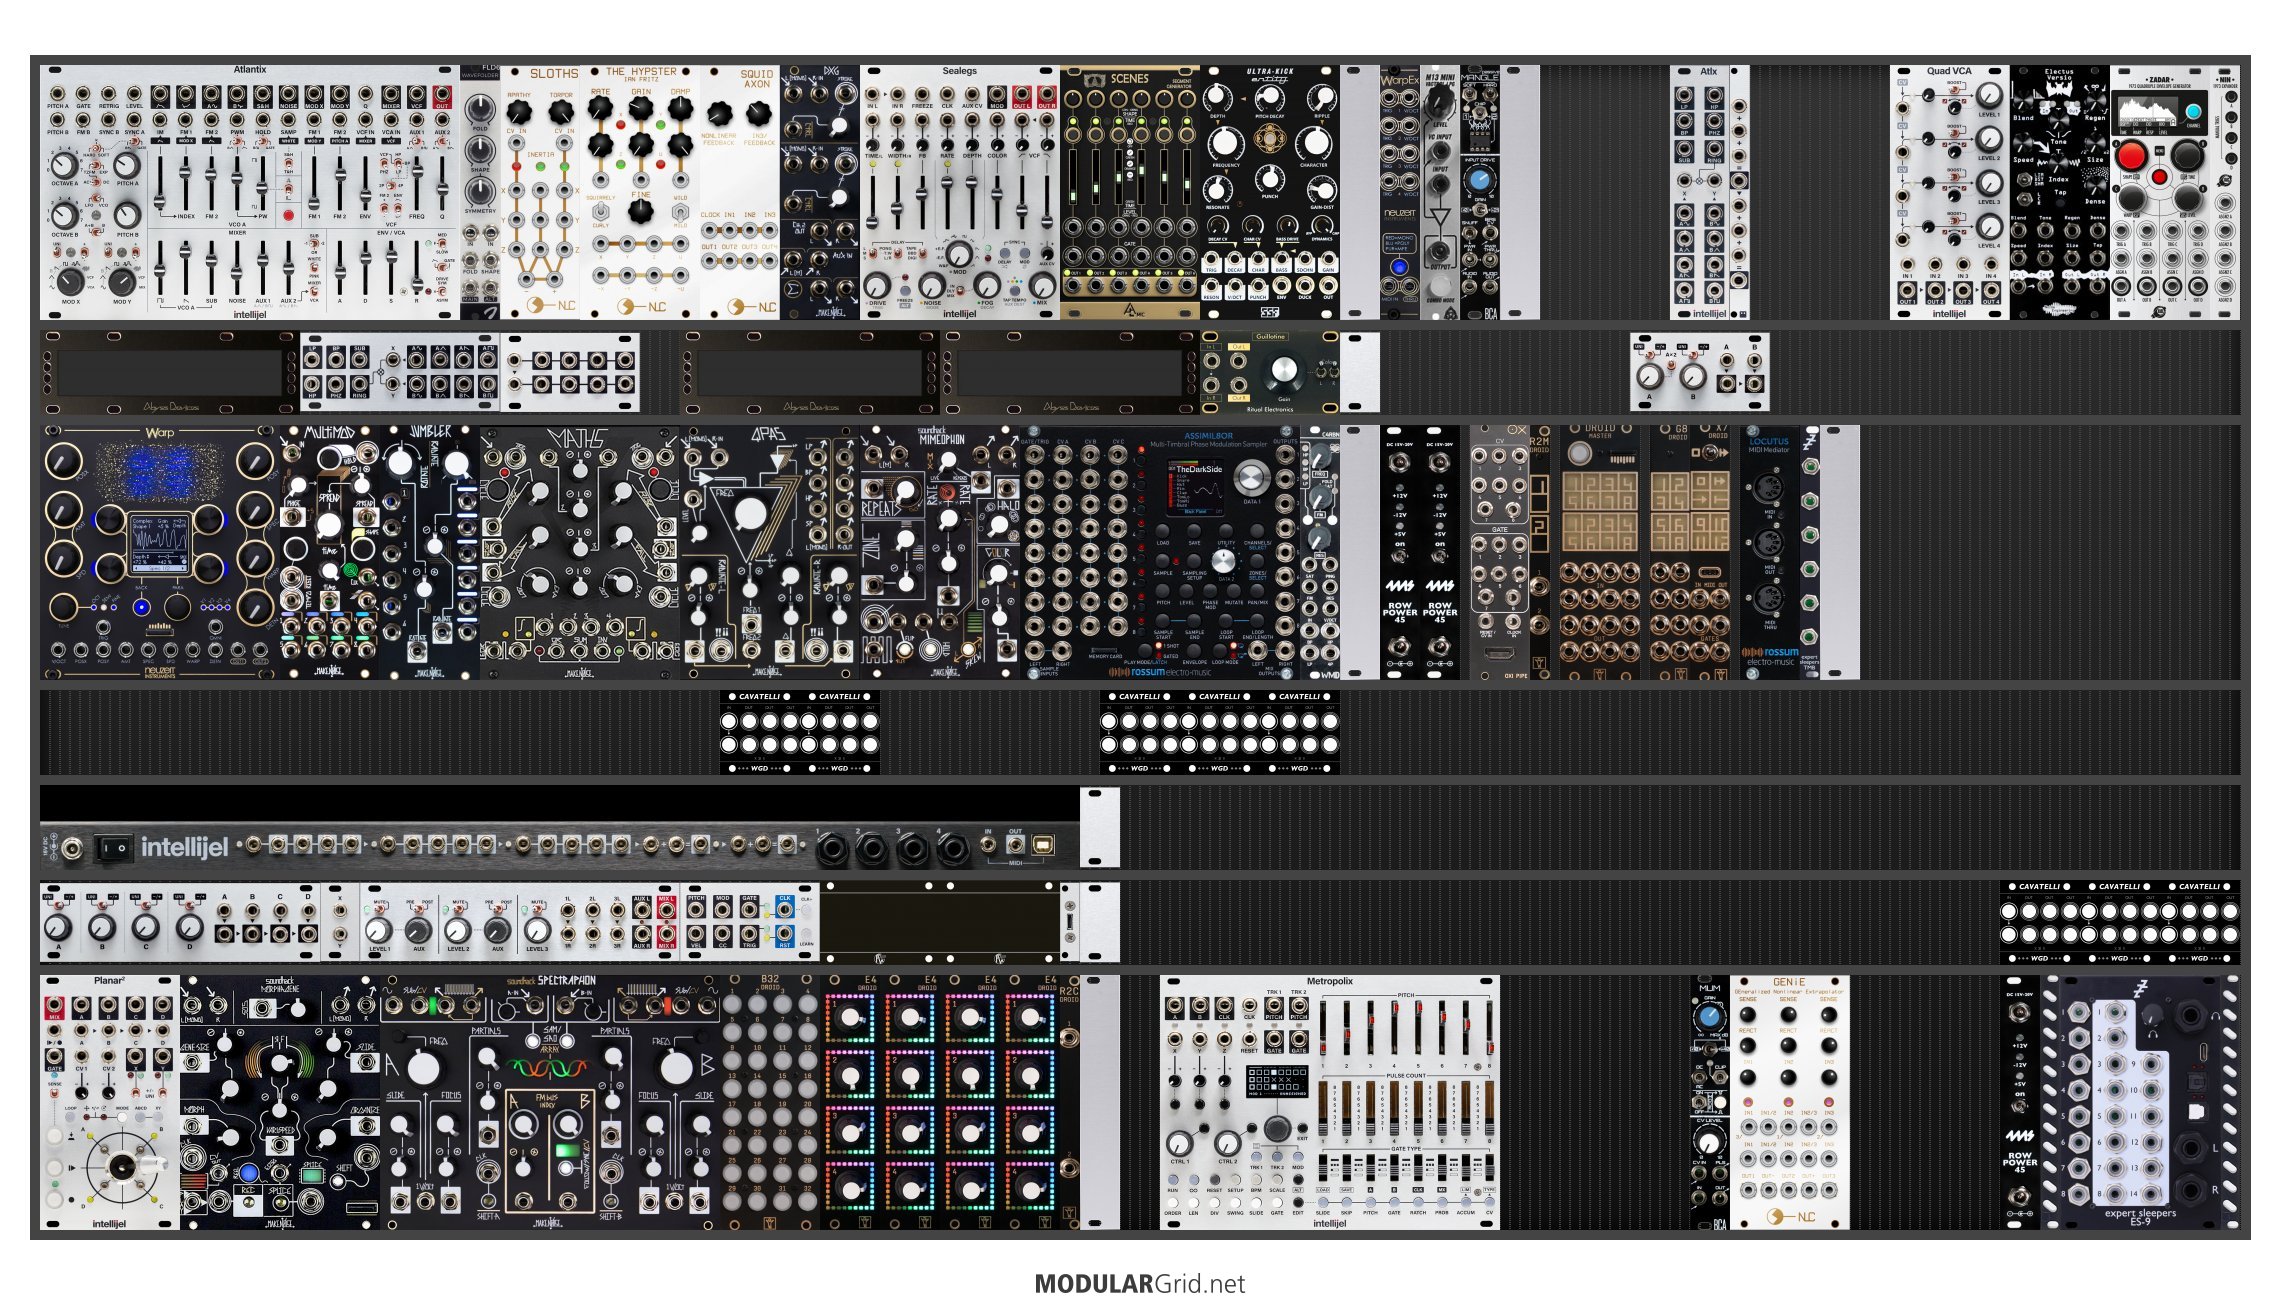The height and width of the screenshot is (1305, 2281).
Task: Toggle the Intellijel case power rocker switch
Action: 113,848
